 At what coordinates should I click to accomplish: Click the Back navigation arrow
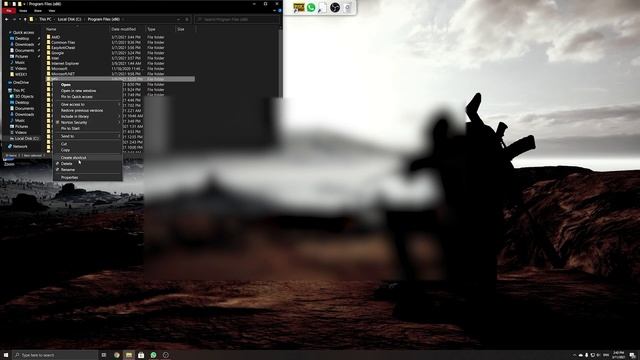(x=7, y=19)
